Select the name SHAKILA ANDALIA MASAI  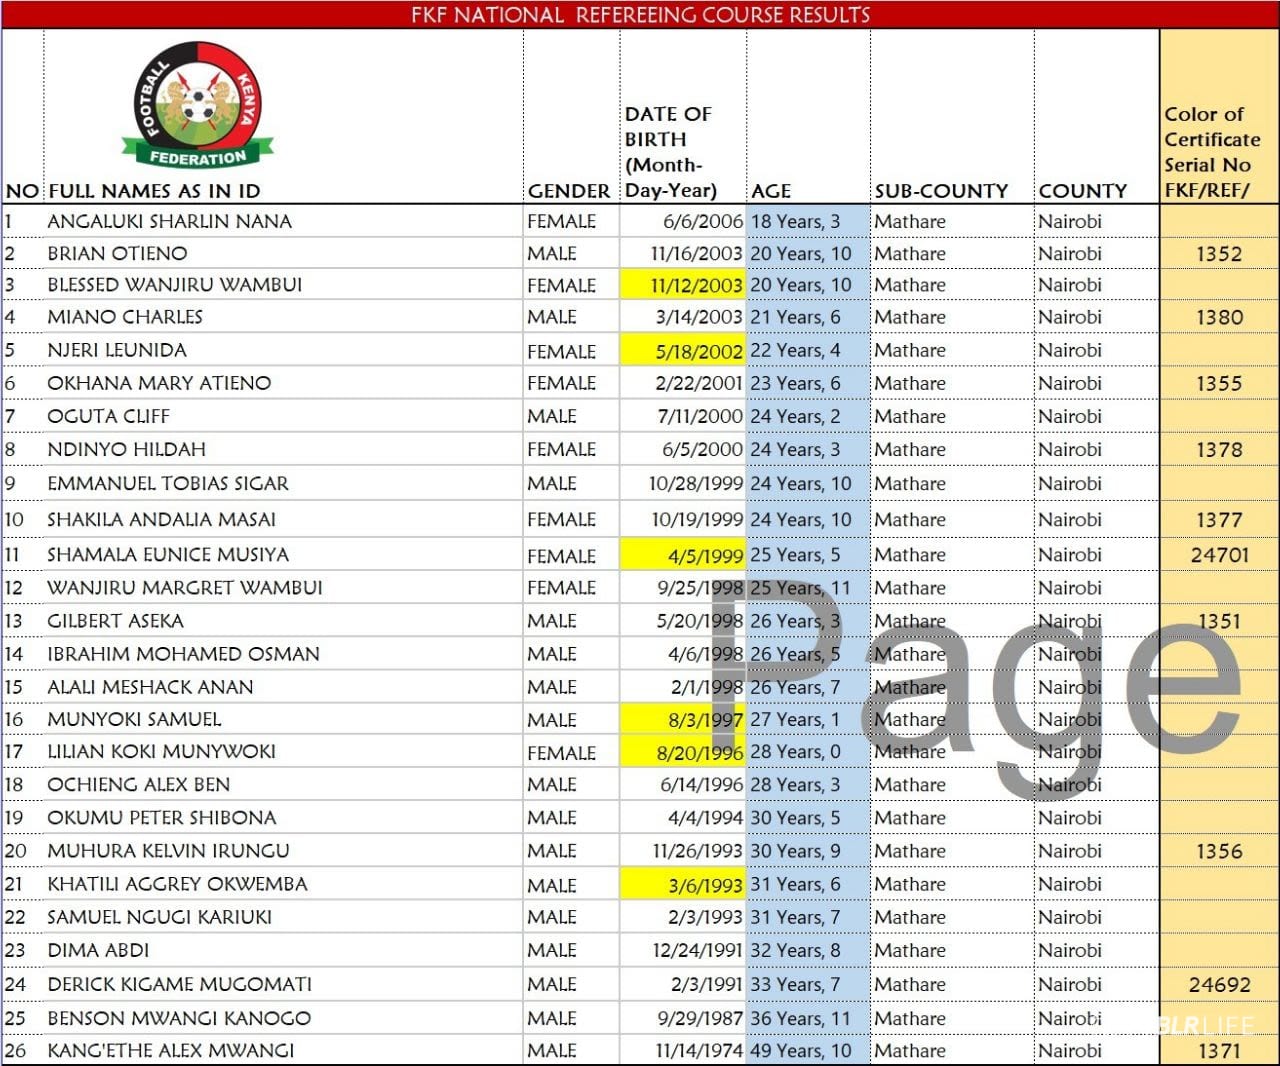click(162, 519)
